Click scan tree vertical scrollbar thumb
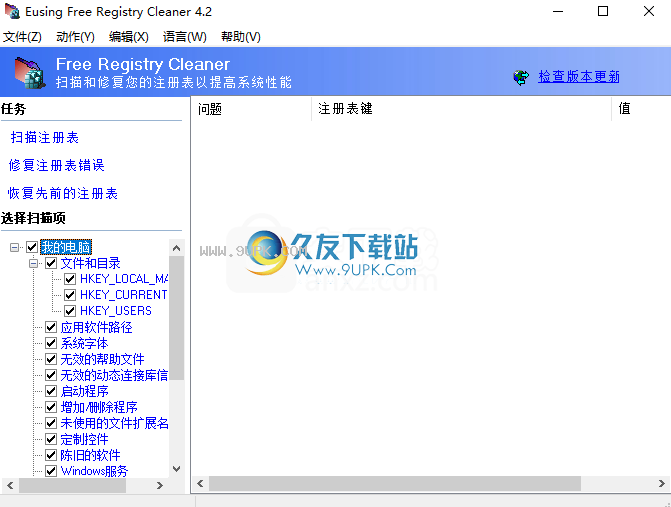The height and width of the screenshot is (507, 671). (176, 318)
